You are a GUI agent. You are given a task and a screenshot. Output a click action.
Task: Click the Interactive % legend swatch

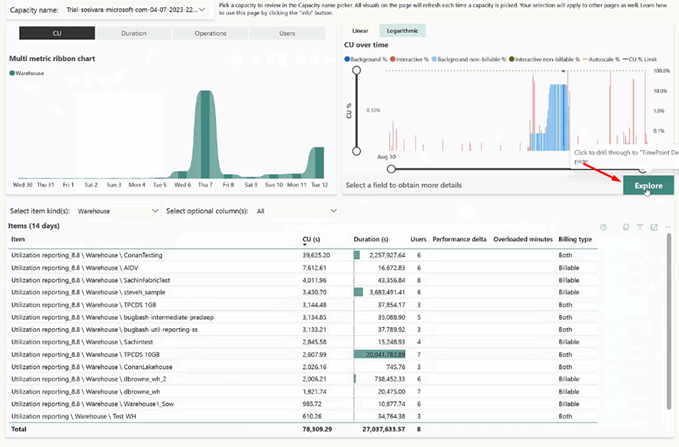click(x=392, y=59)
